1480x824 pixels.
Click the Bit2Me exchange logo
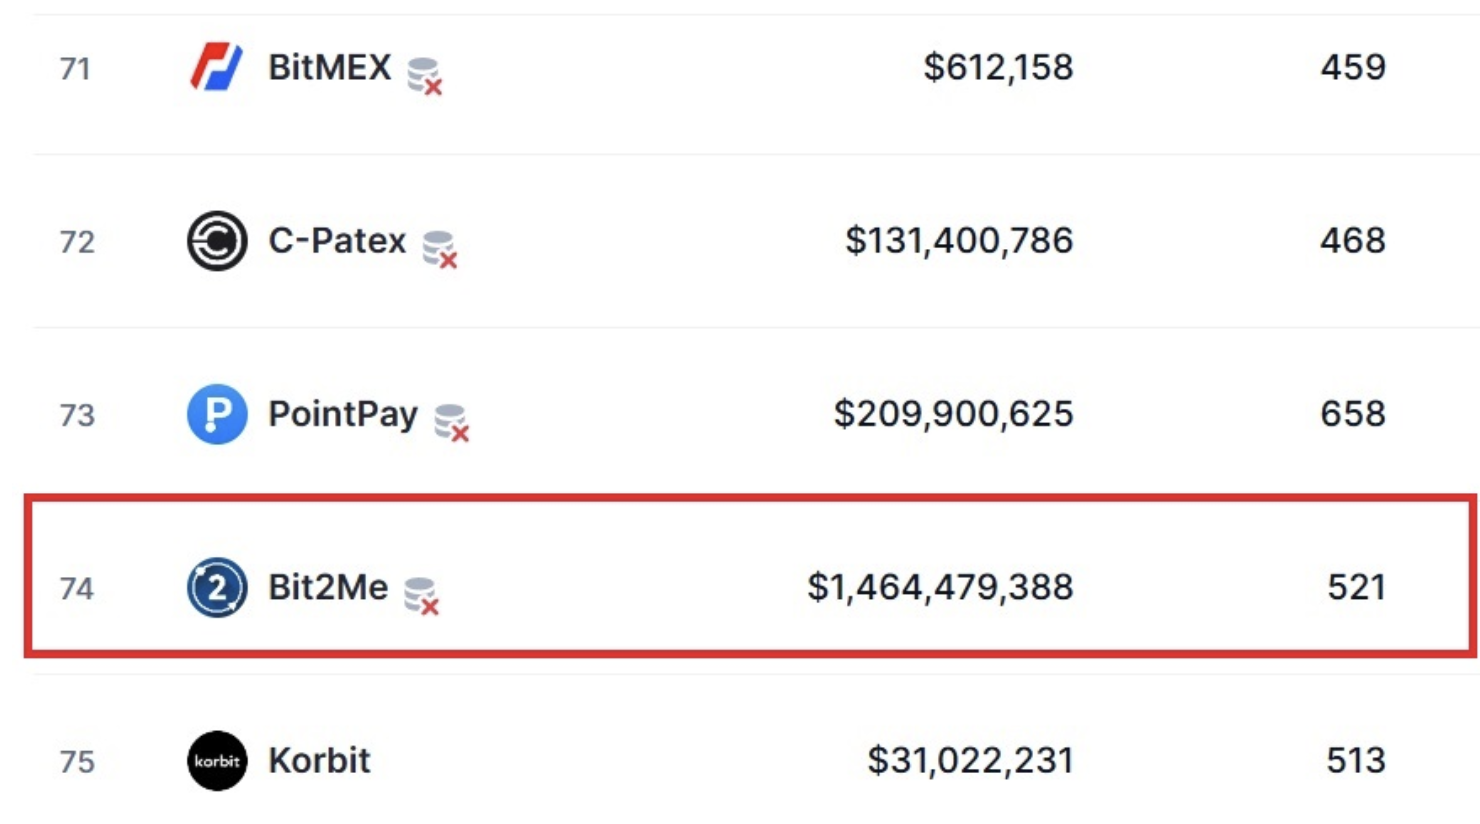coord(217,587)
